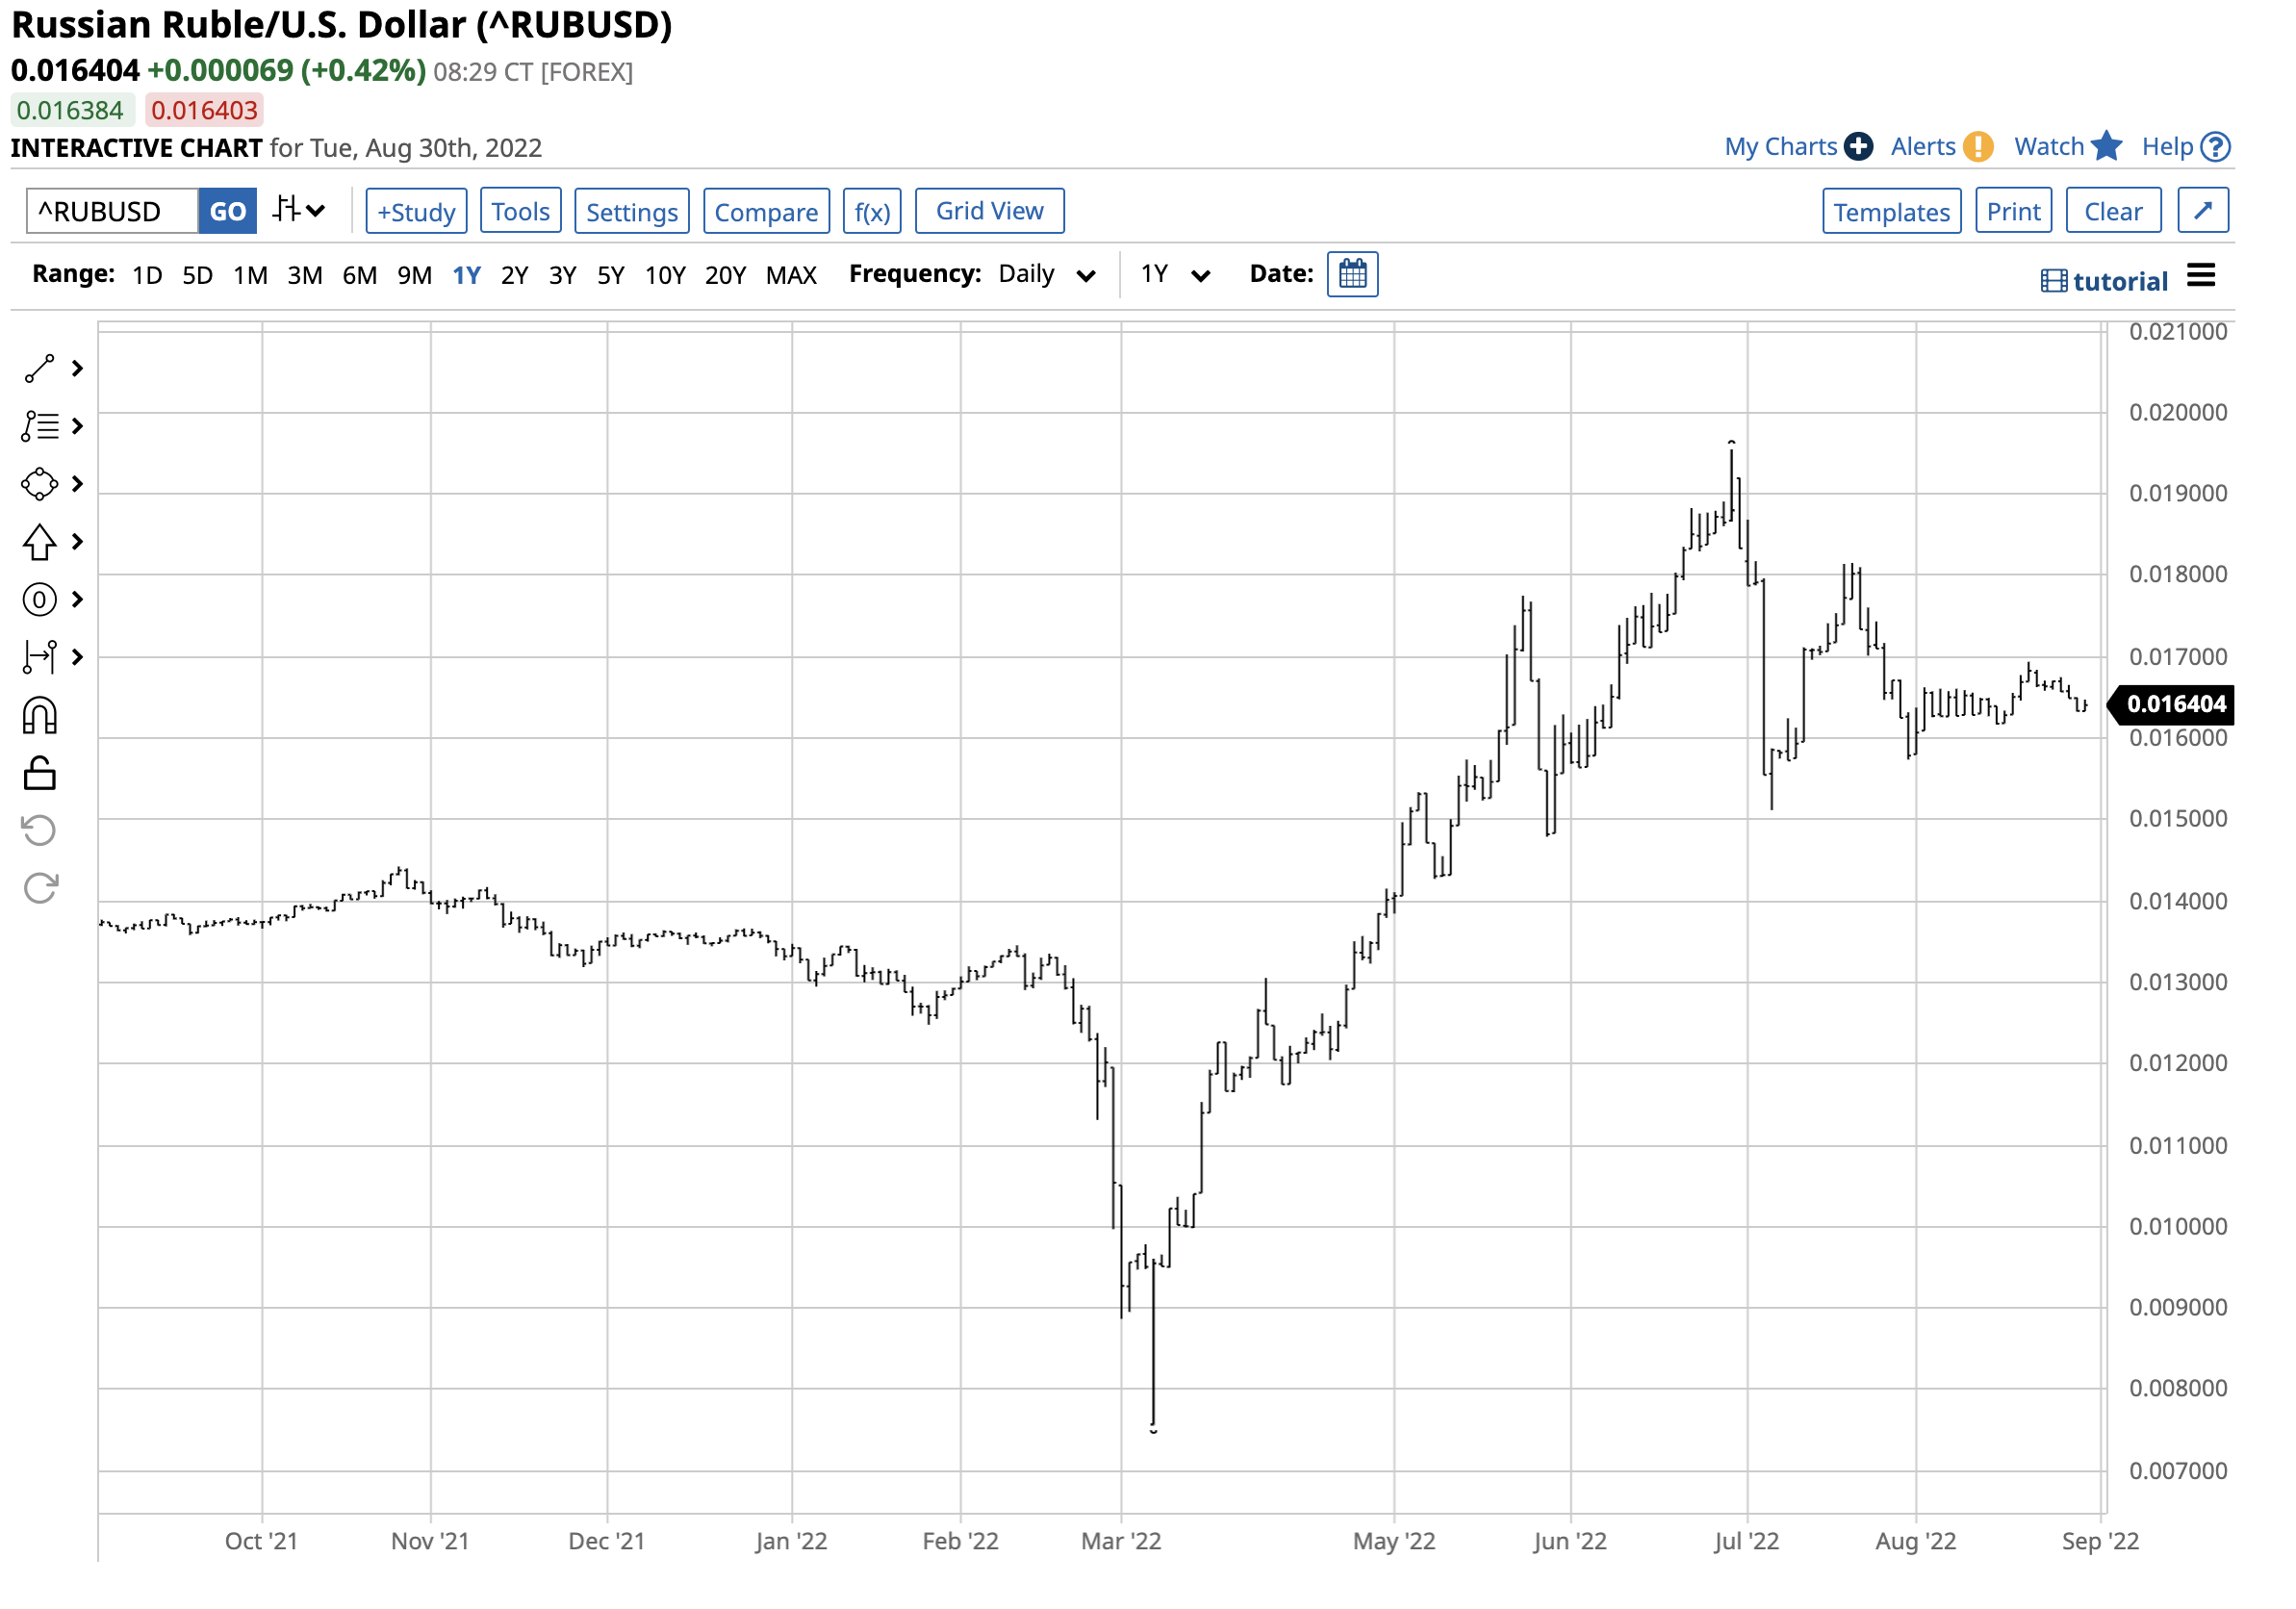This screenshot has height=1609, width=2296.
Task: Select the 5D range
Action: [197, 275]
